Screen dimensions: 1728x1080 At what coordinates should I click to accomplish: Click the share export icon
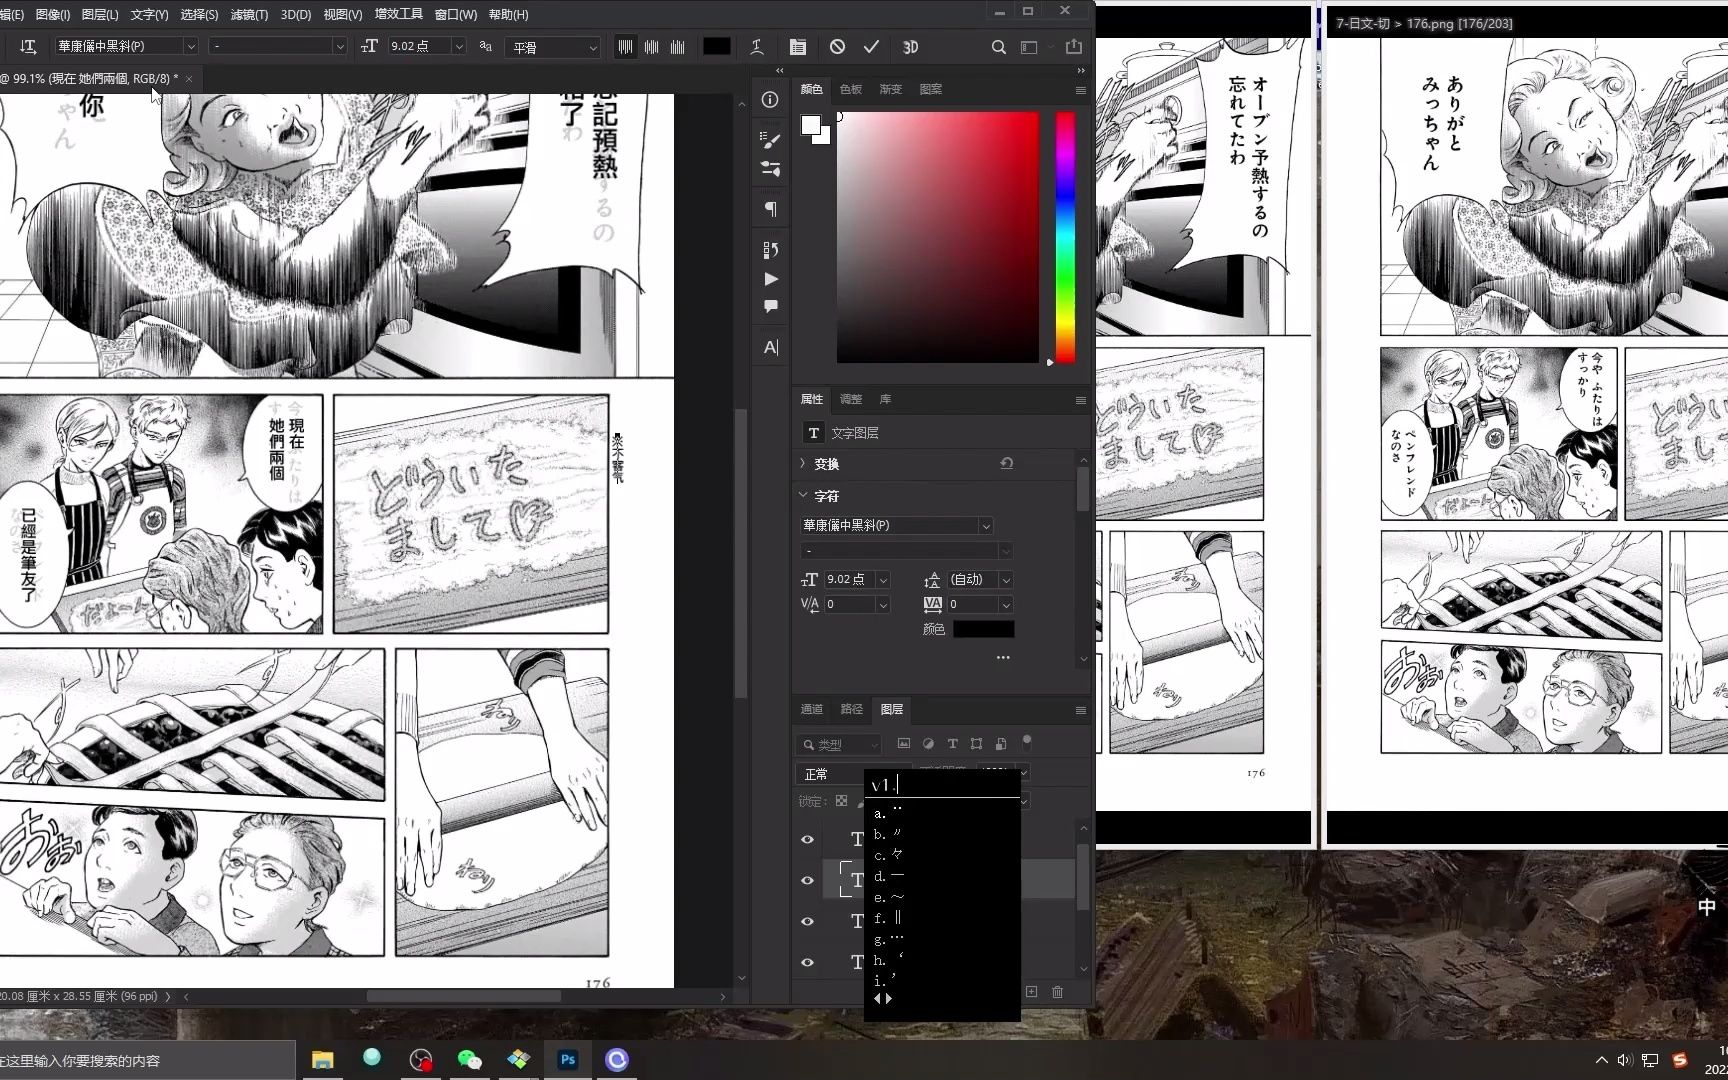tap(1074, 46)
